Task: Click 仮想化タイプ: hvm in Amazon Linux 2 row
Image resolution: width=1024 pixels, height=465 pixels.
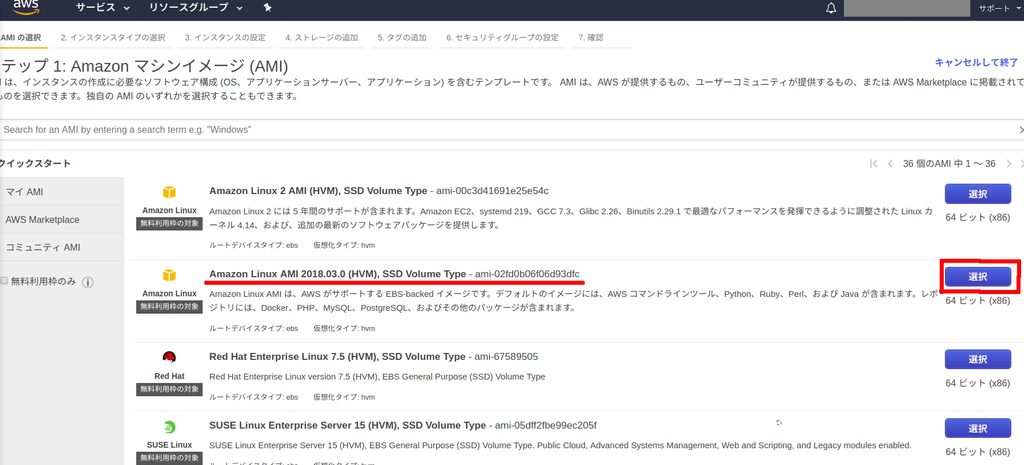Action: pyautogui.click(x=344, y=245)
